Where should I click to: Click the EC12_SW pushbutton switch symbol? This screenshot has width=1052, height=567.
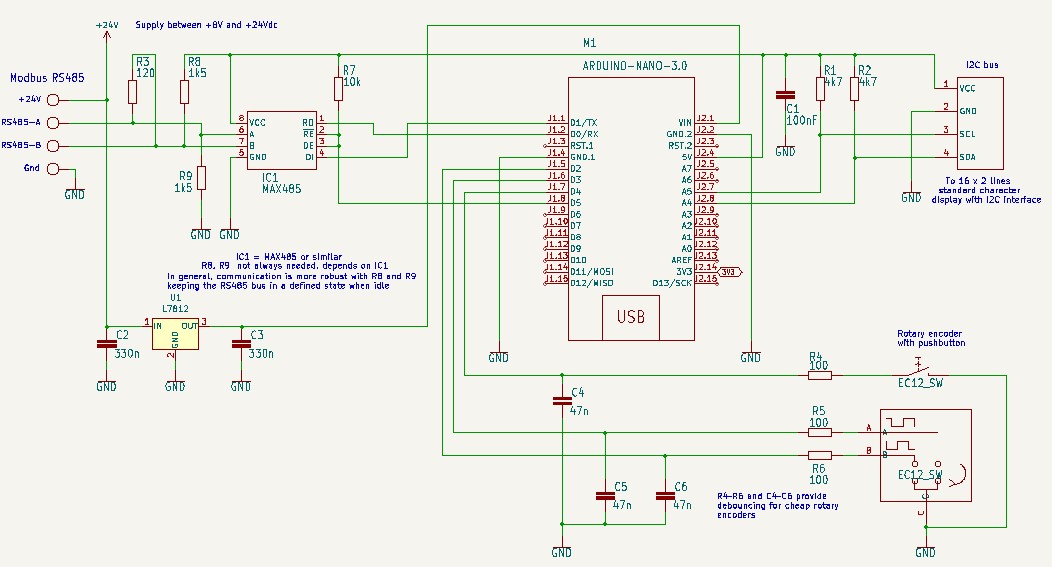[920, 368]
